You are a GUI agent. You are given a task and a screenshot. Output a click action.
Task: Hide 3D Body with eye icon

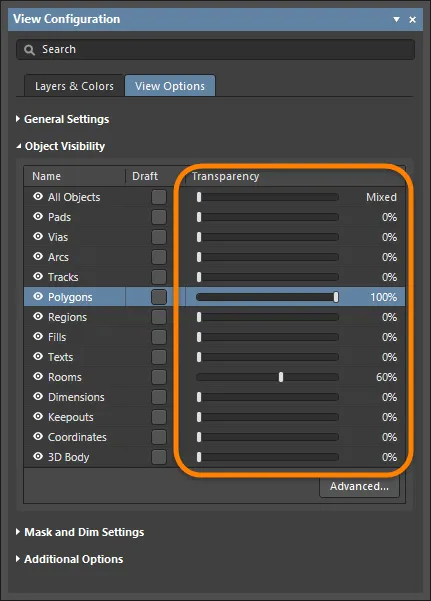(38, 456)
